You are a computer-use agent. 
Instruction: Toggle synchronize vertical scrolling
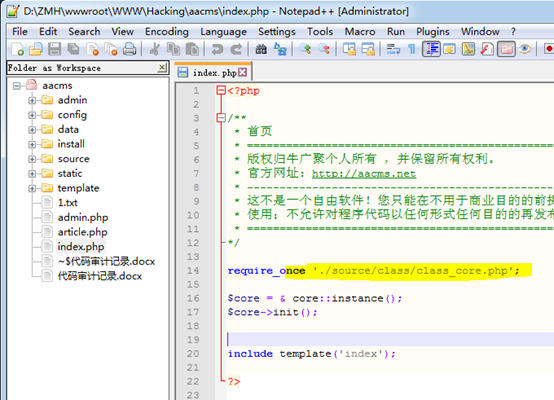click(x=349, y=49)
